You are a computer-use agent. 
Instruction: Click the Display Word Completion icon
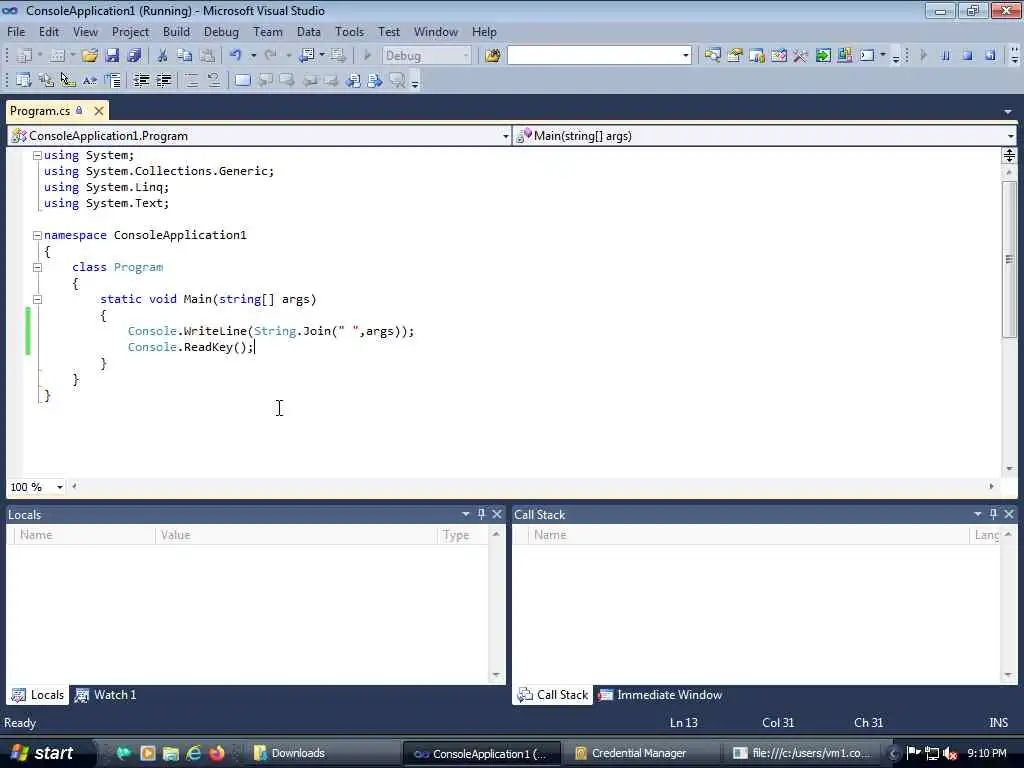89,80
